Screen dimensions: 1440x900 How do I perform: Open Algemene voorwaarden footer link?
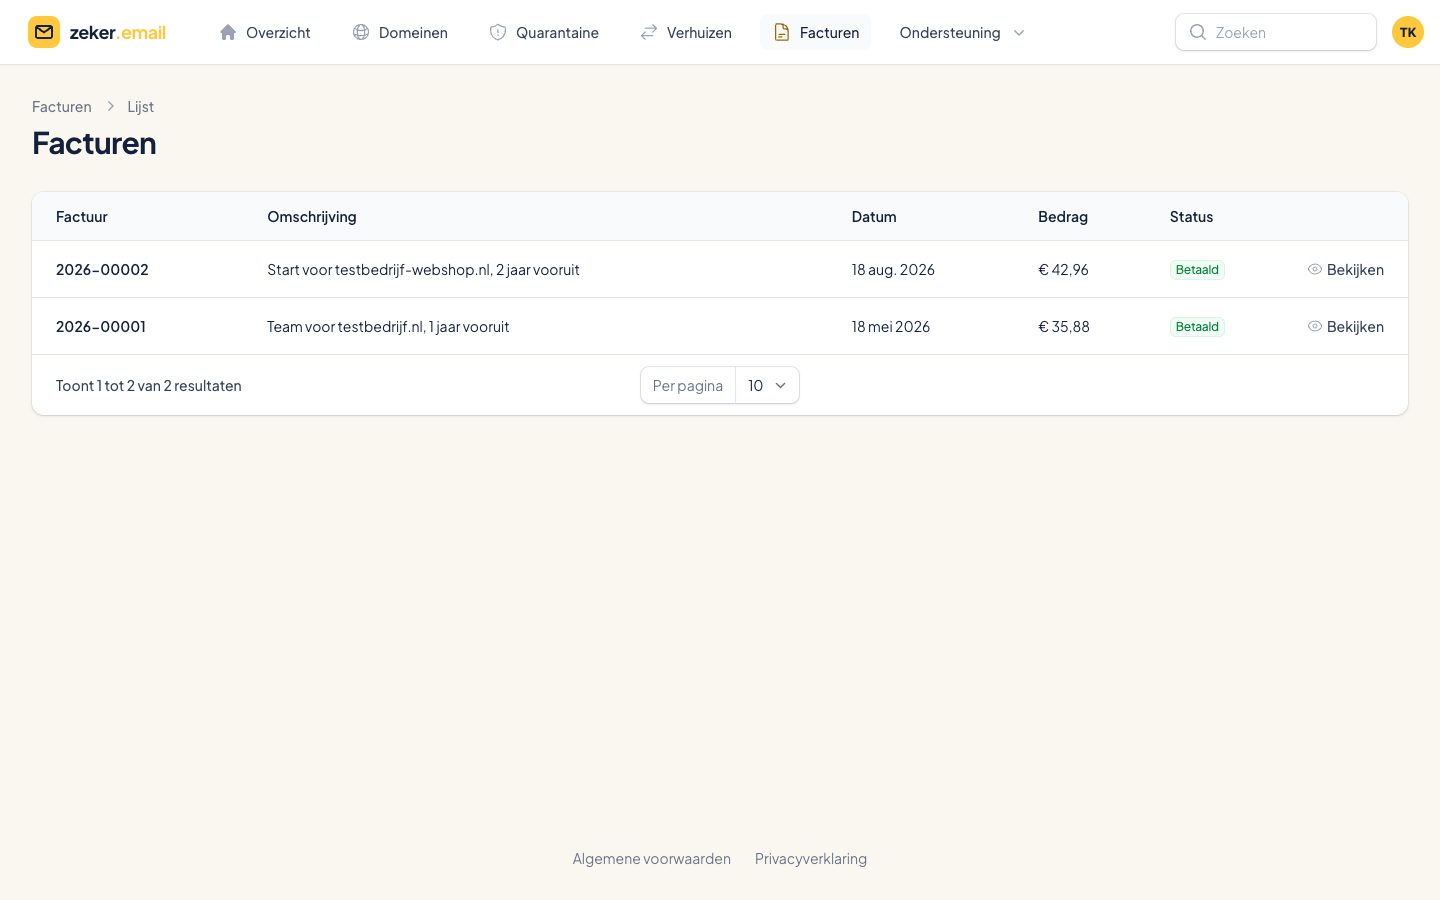(x=652, y=858)
